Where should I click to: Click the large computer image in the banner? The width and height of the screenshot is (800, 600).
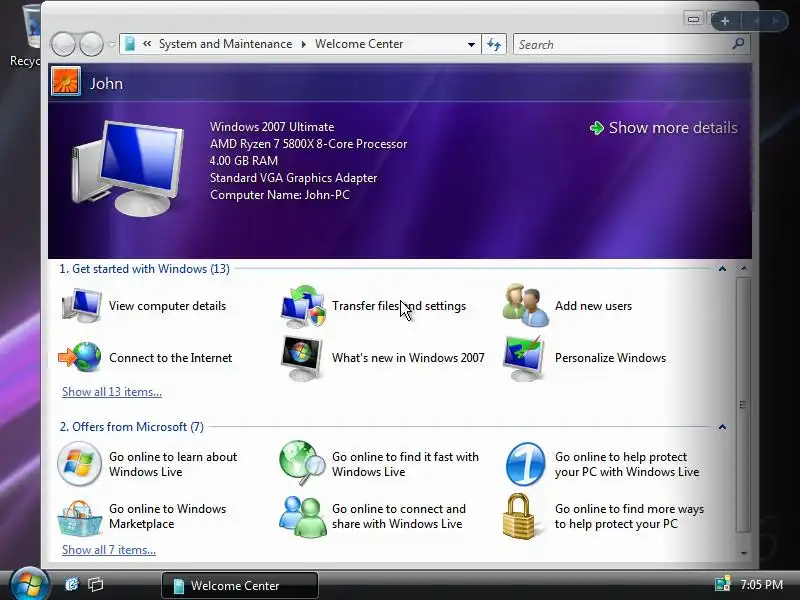128,168
